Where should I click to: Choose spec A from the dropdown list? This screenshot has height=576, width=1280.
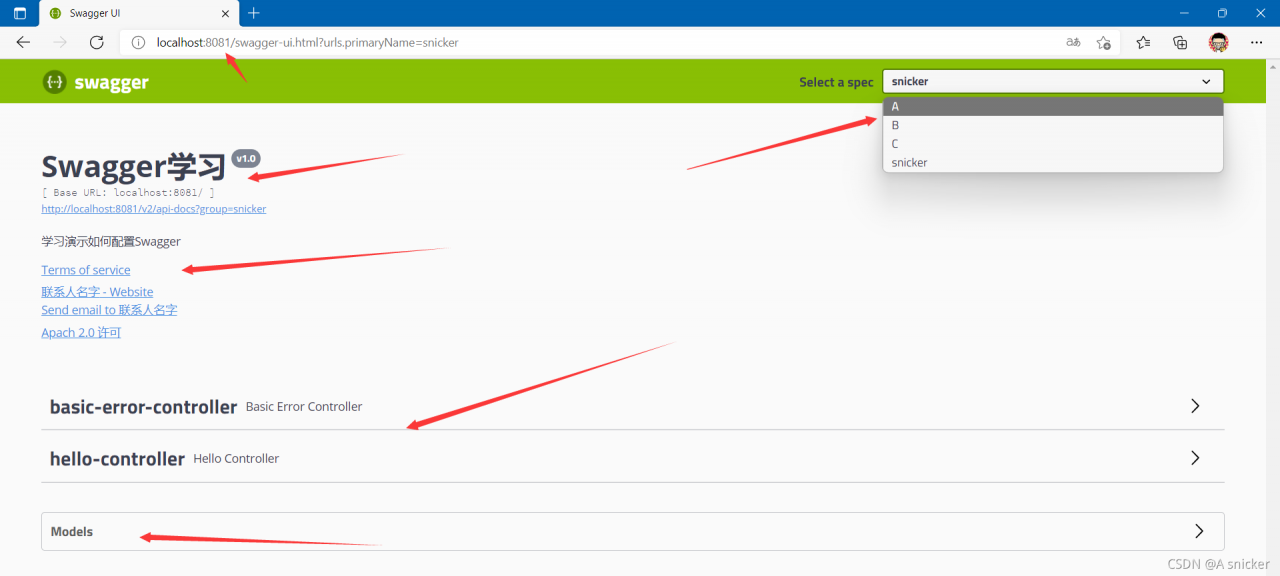(1053, 106)
